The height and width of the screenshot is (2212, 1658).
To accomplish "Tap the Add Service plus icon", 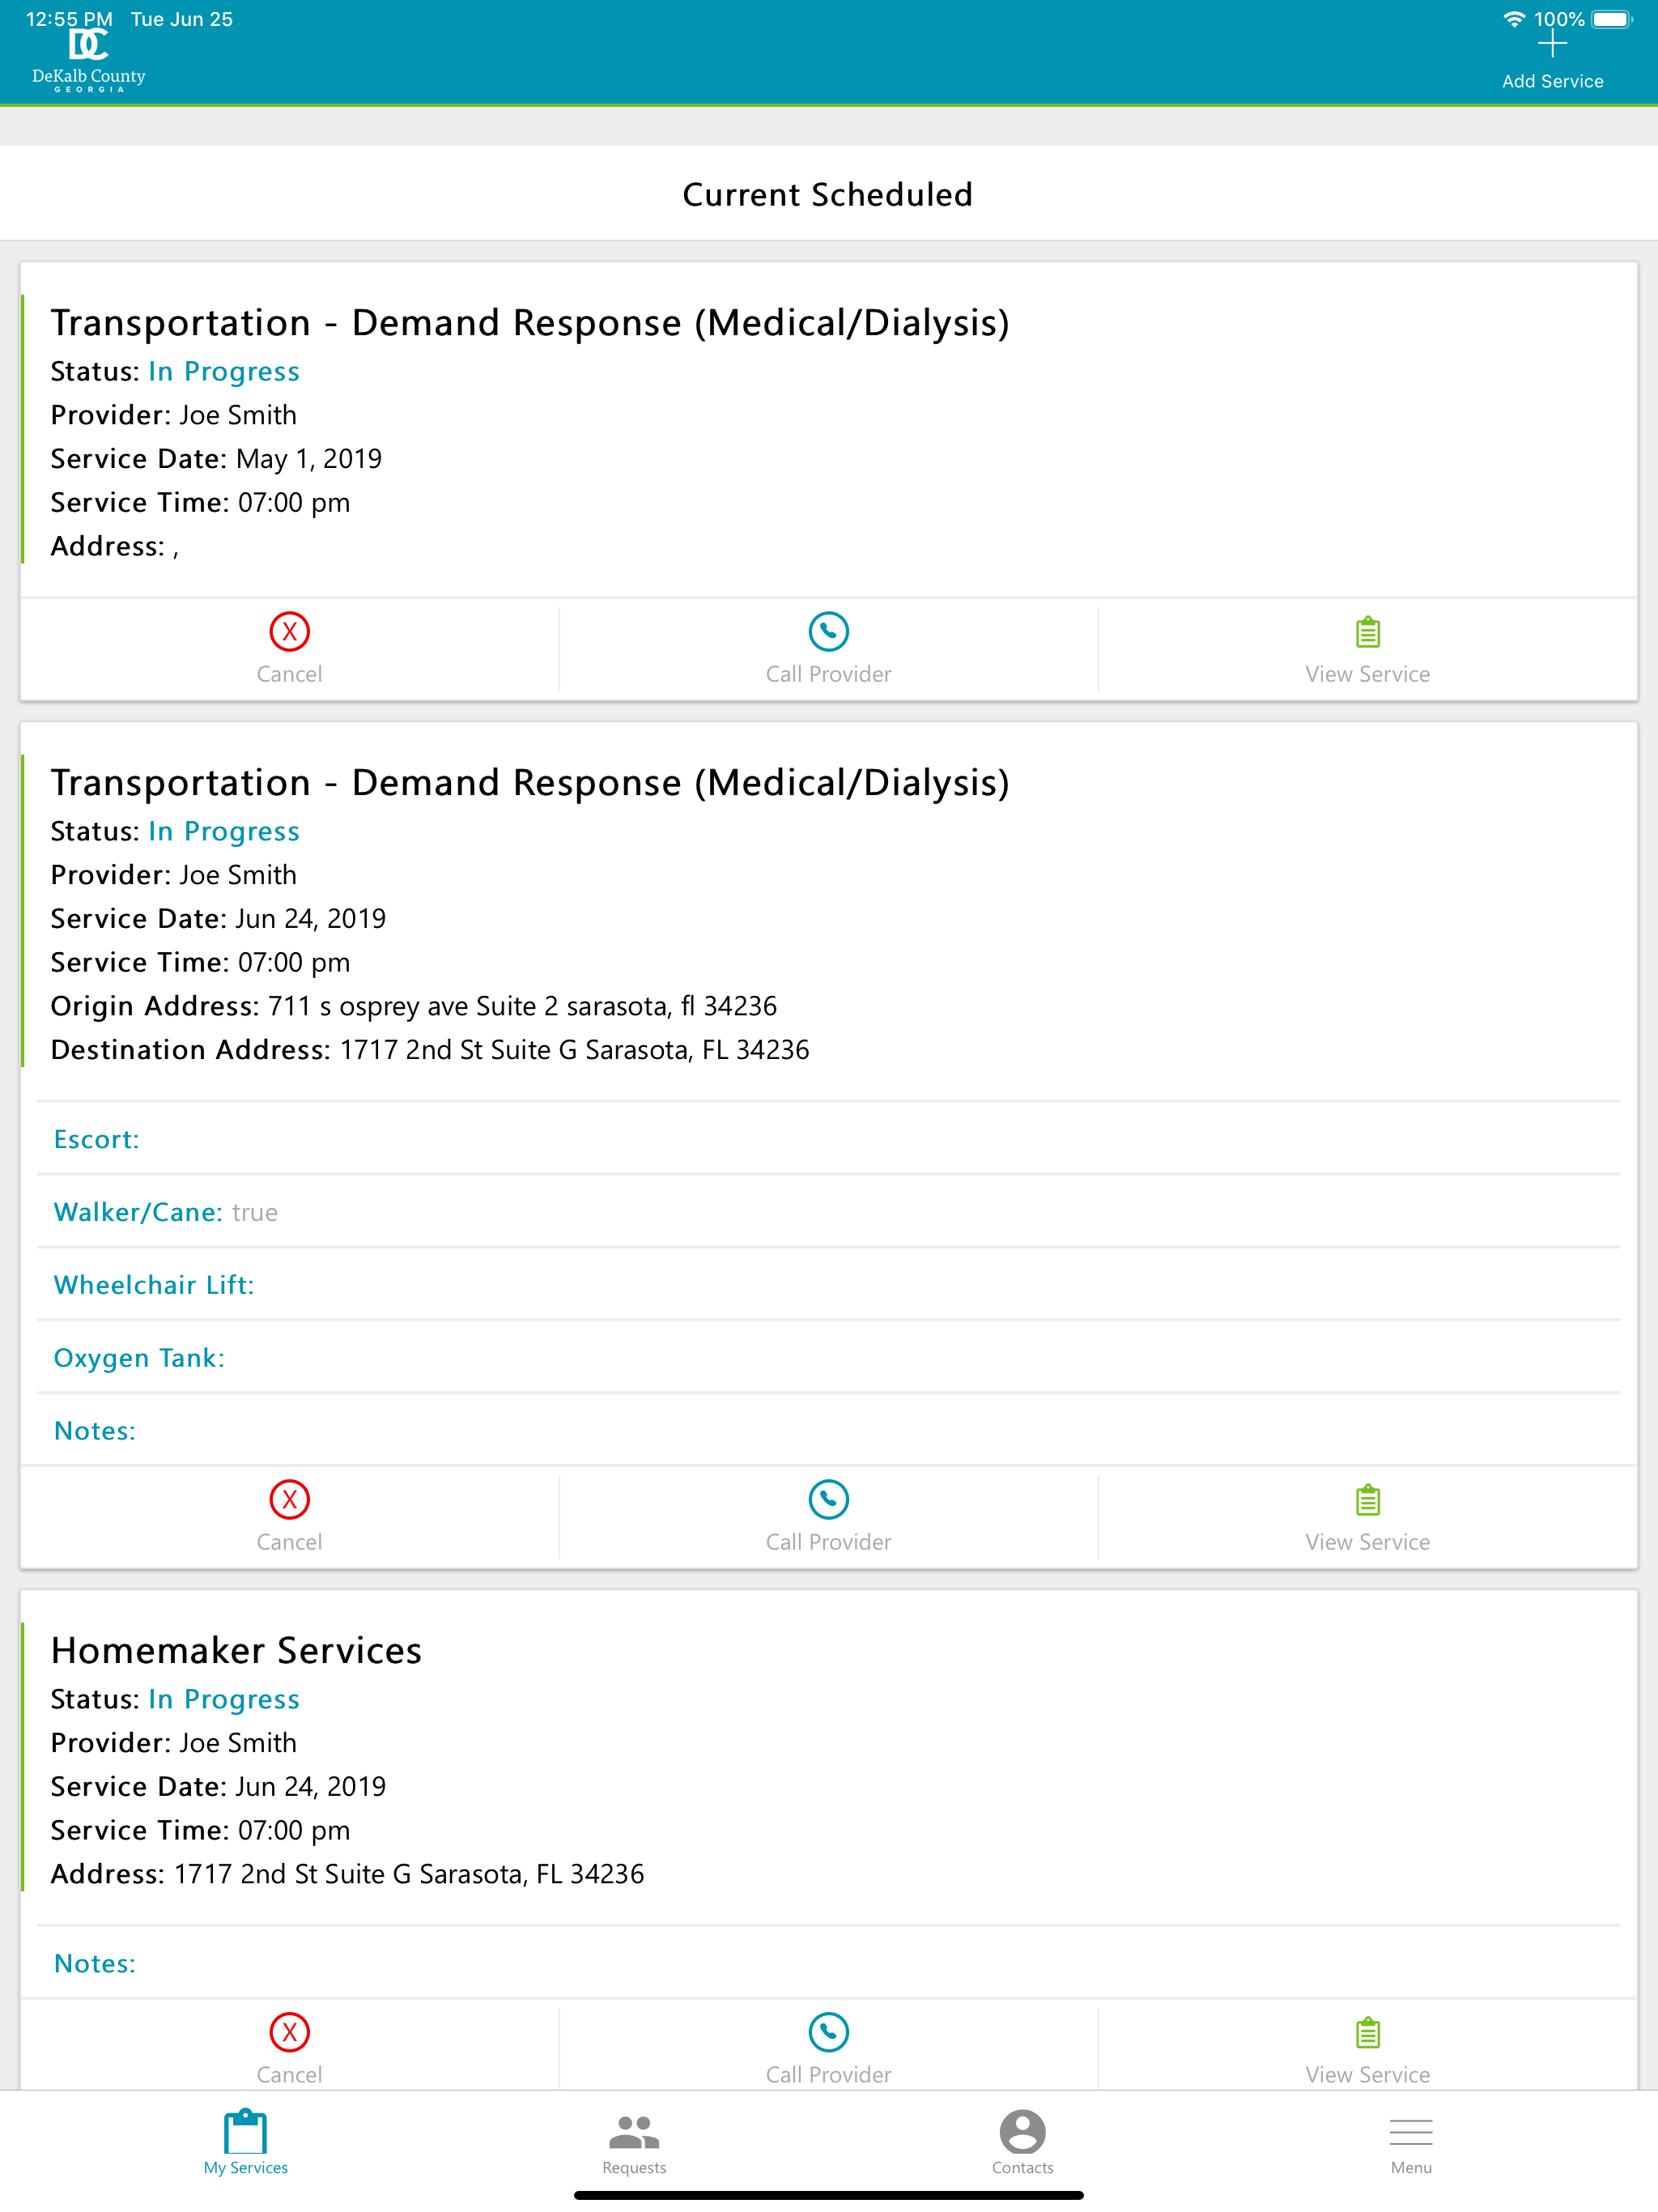I will point(1552,45).
